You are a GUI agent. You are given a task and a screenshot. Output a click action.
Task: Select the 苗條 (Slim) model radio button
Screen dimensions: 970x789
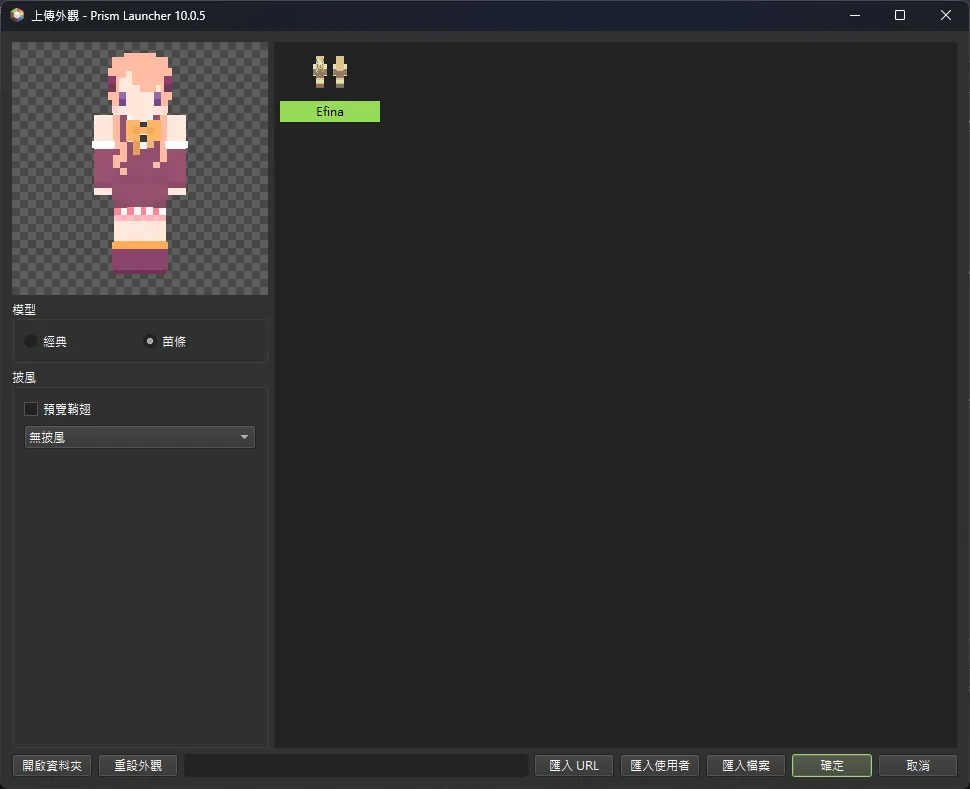(x=150, y=341)
